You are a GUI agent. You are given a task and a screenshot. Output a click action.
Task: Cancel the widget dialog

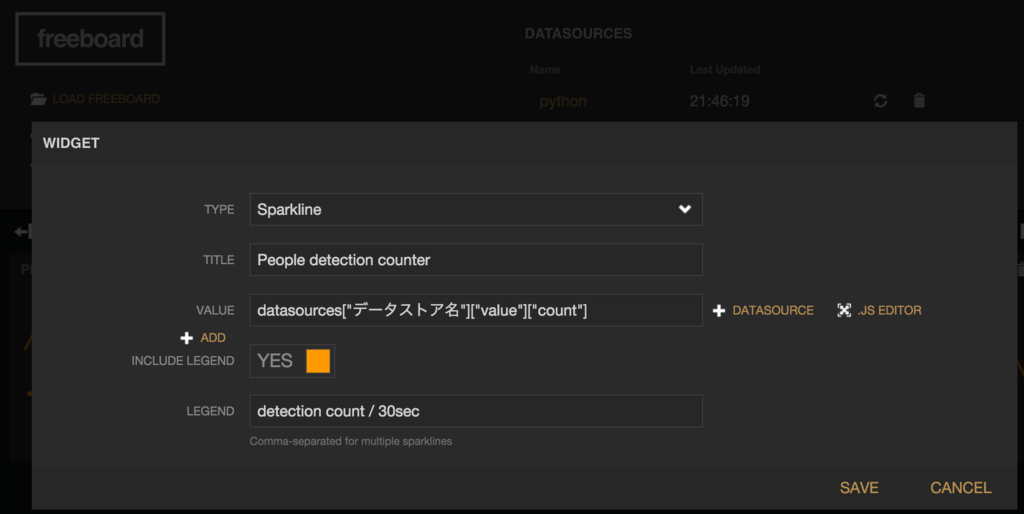[960, 488]
